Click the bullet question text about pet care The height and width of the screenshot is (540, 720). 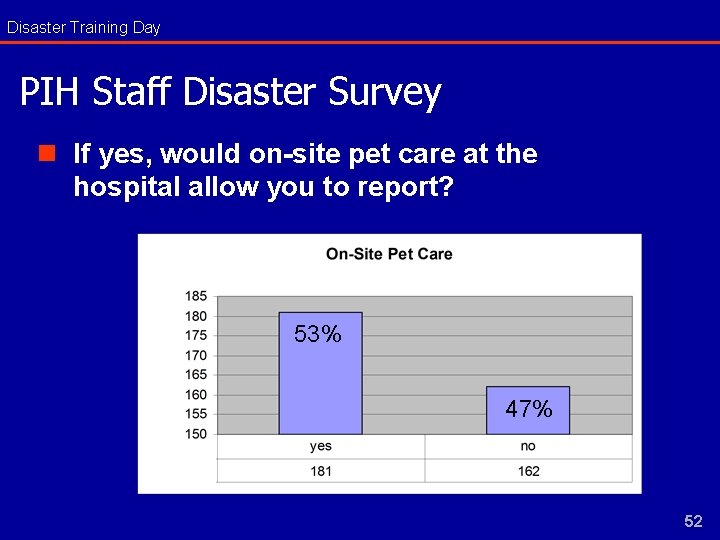click(305, 170)
